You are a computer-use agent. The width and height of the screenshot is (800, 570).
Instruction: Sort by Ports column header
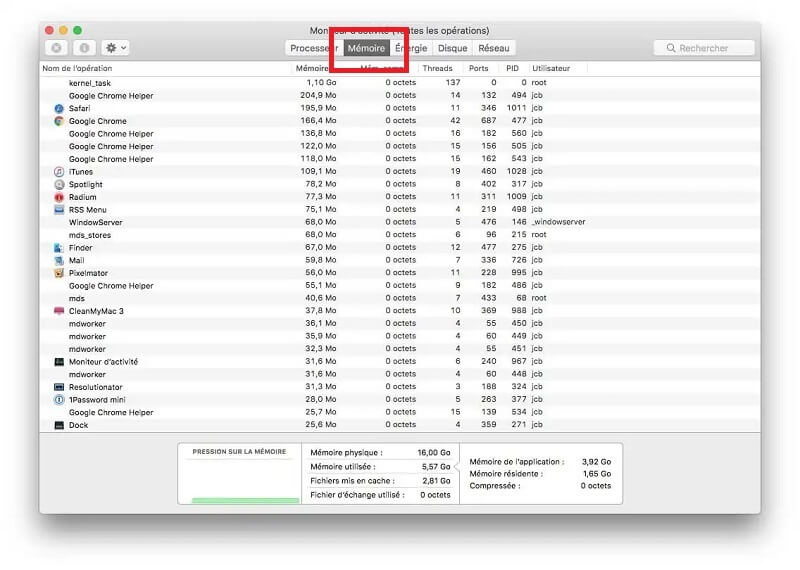point(479,68)
